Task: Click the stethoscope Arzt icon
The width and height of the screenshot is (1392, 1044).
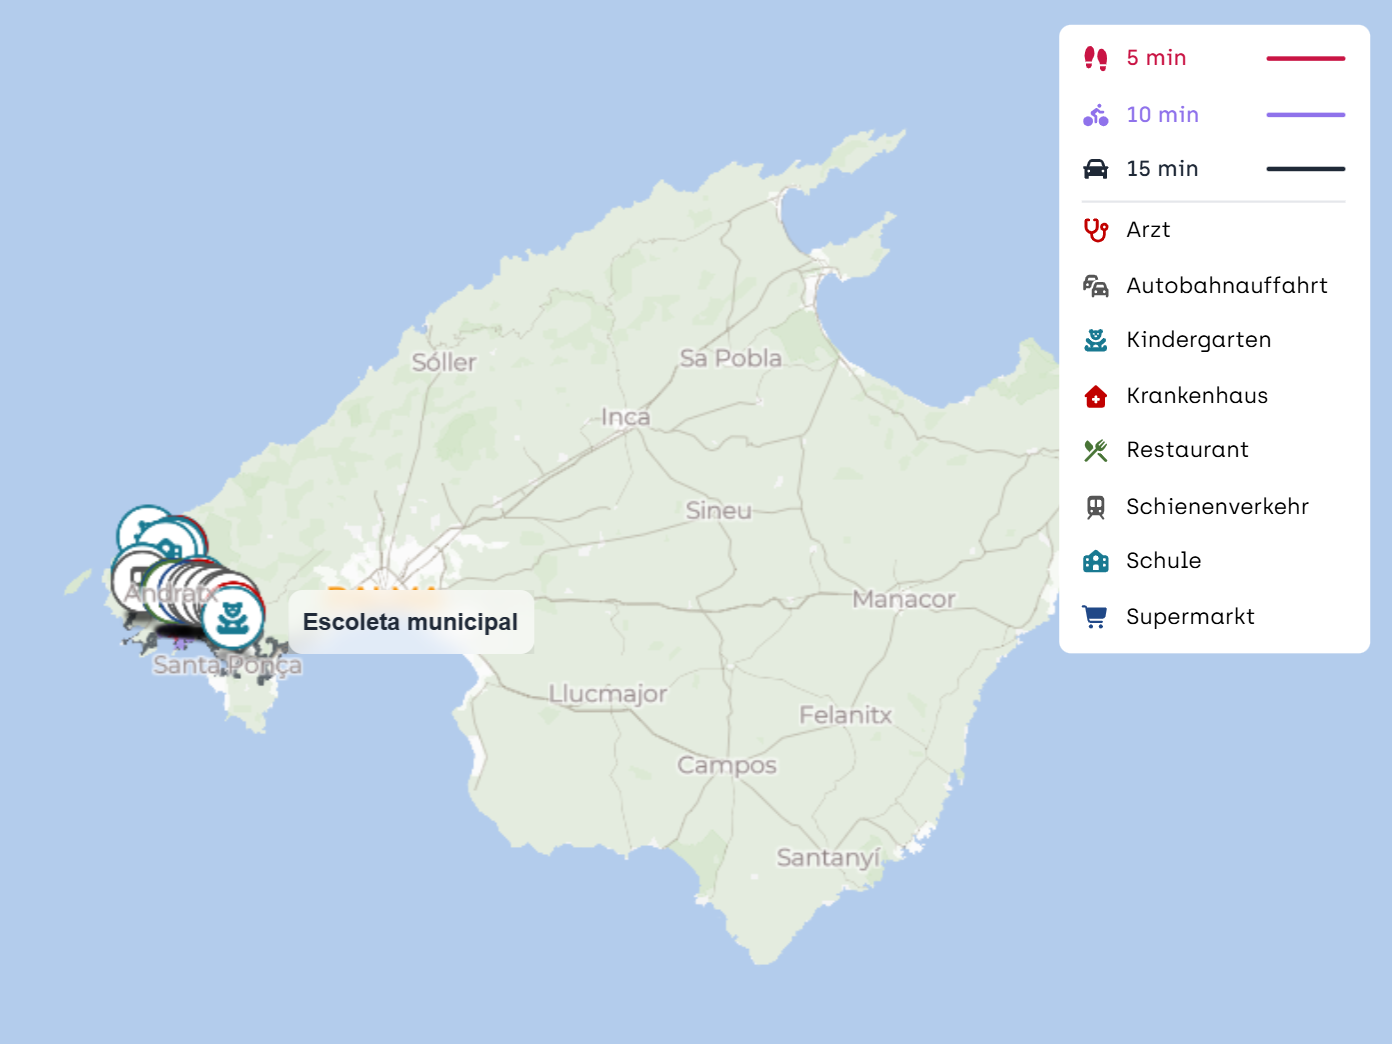Action: [1095, 230]
